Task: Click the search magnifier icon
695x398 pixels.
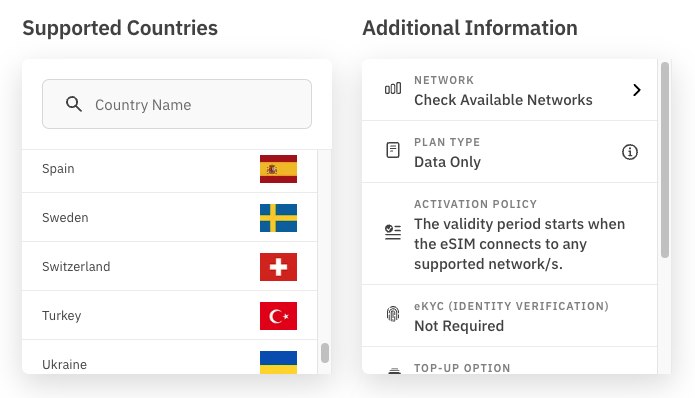Action: point(74,104)
